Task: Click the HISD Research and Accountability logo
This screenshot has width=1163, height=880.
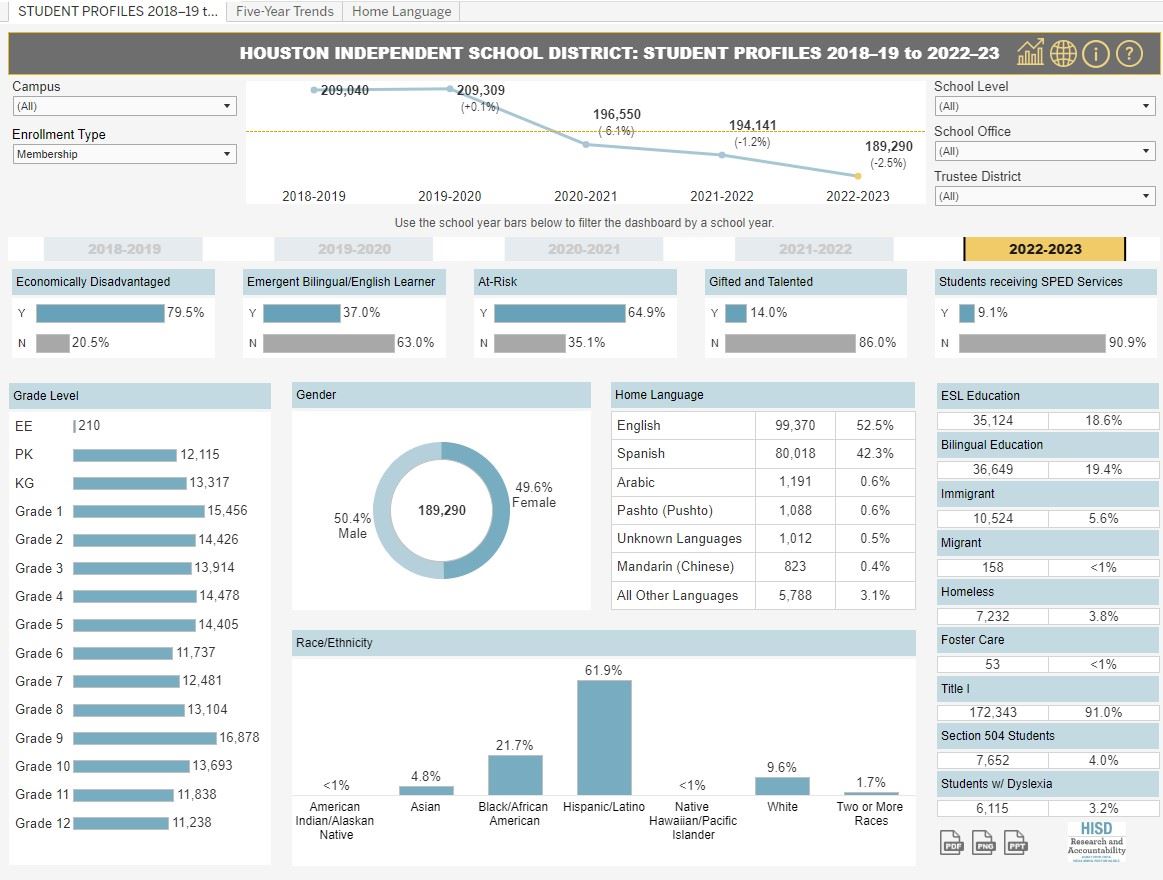Action: (1096, 841)
